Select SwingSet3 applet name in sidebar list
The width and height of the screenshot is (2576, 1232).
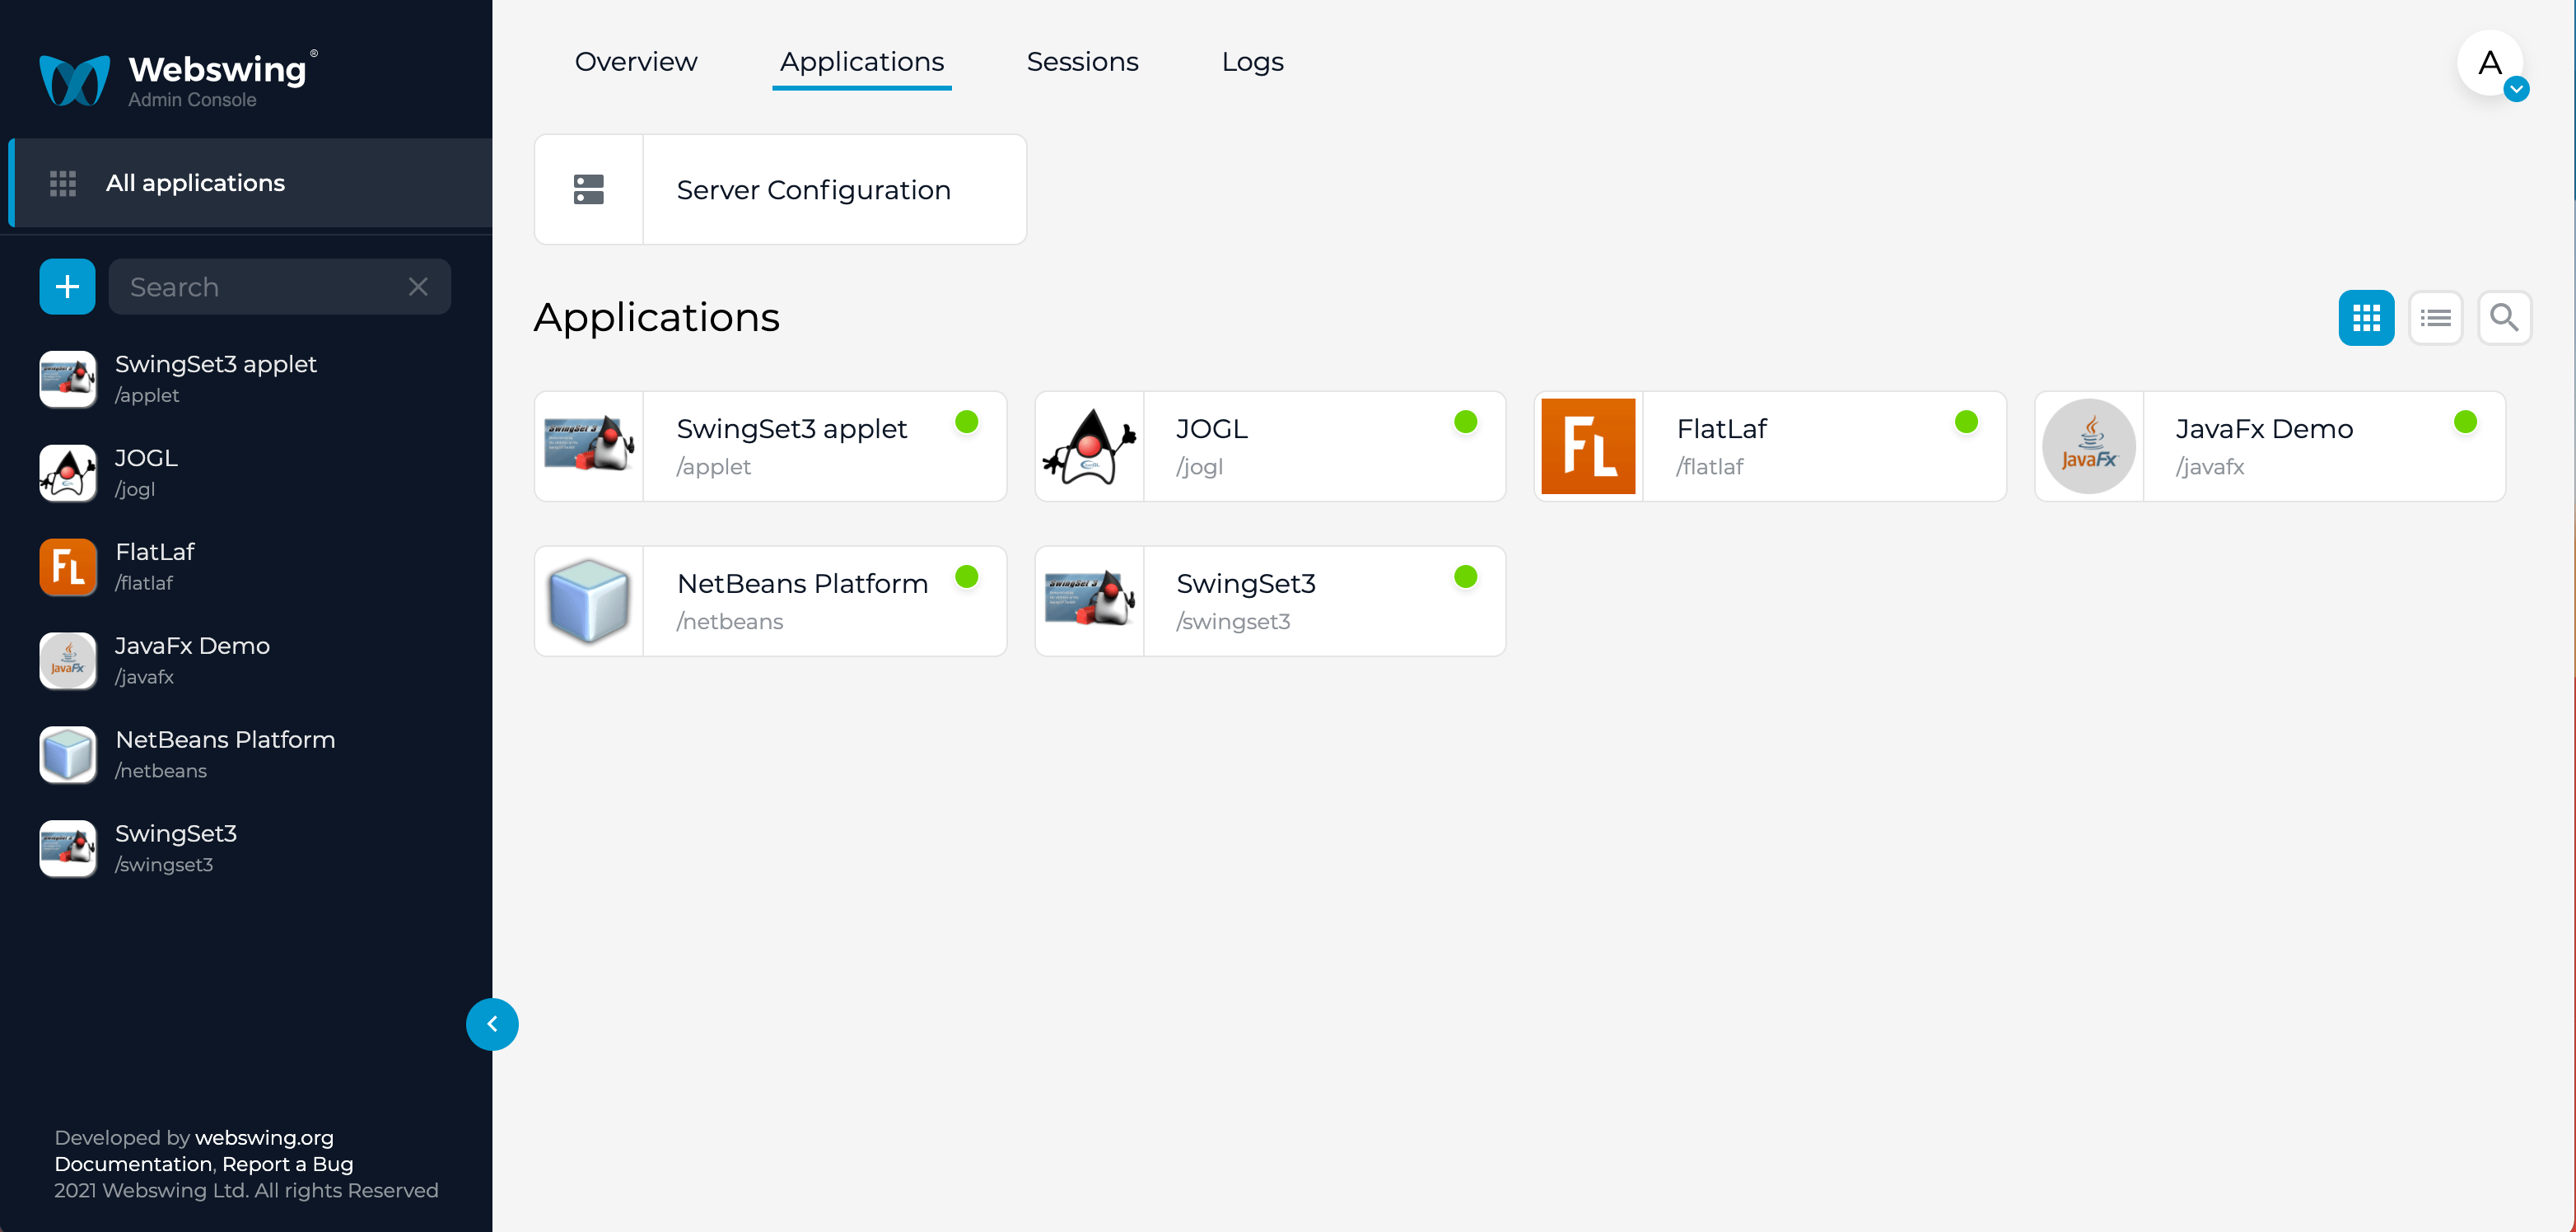pyautogui.click(x=216, y=364)
